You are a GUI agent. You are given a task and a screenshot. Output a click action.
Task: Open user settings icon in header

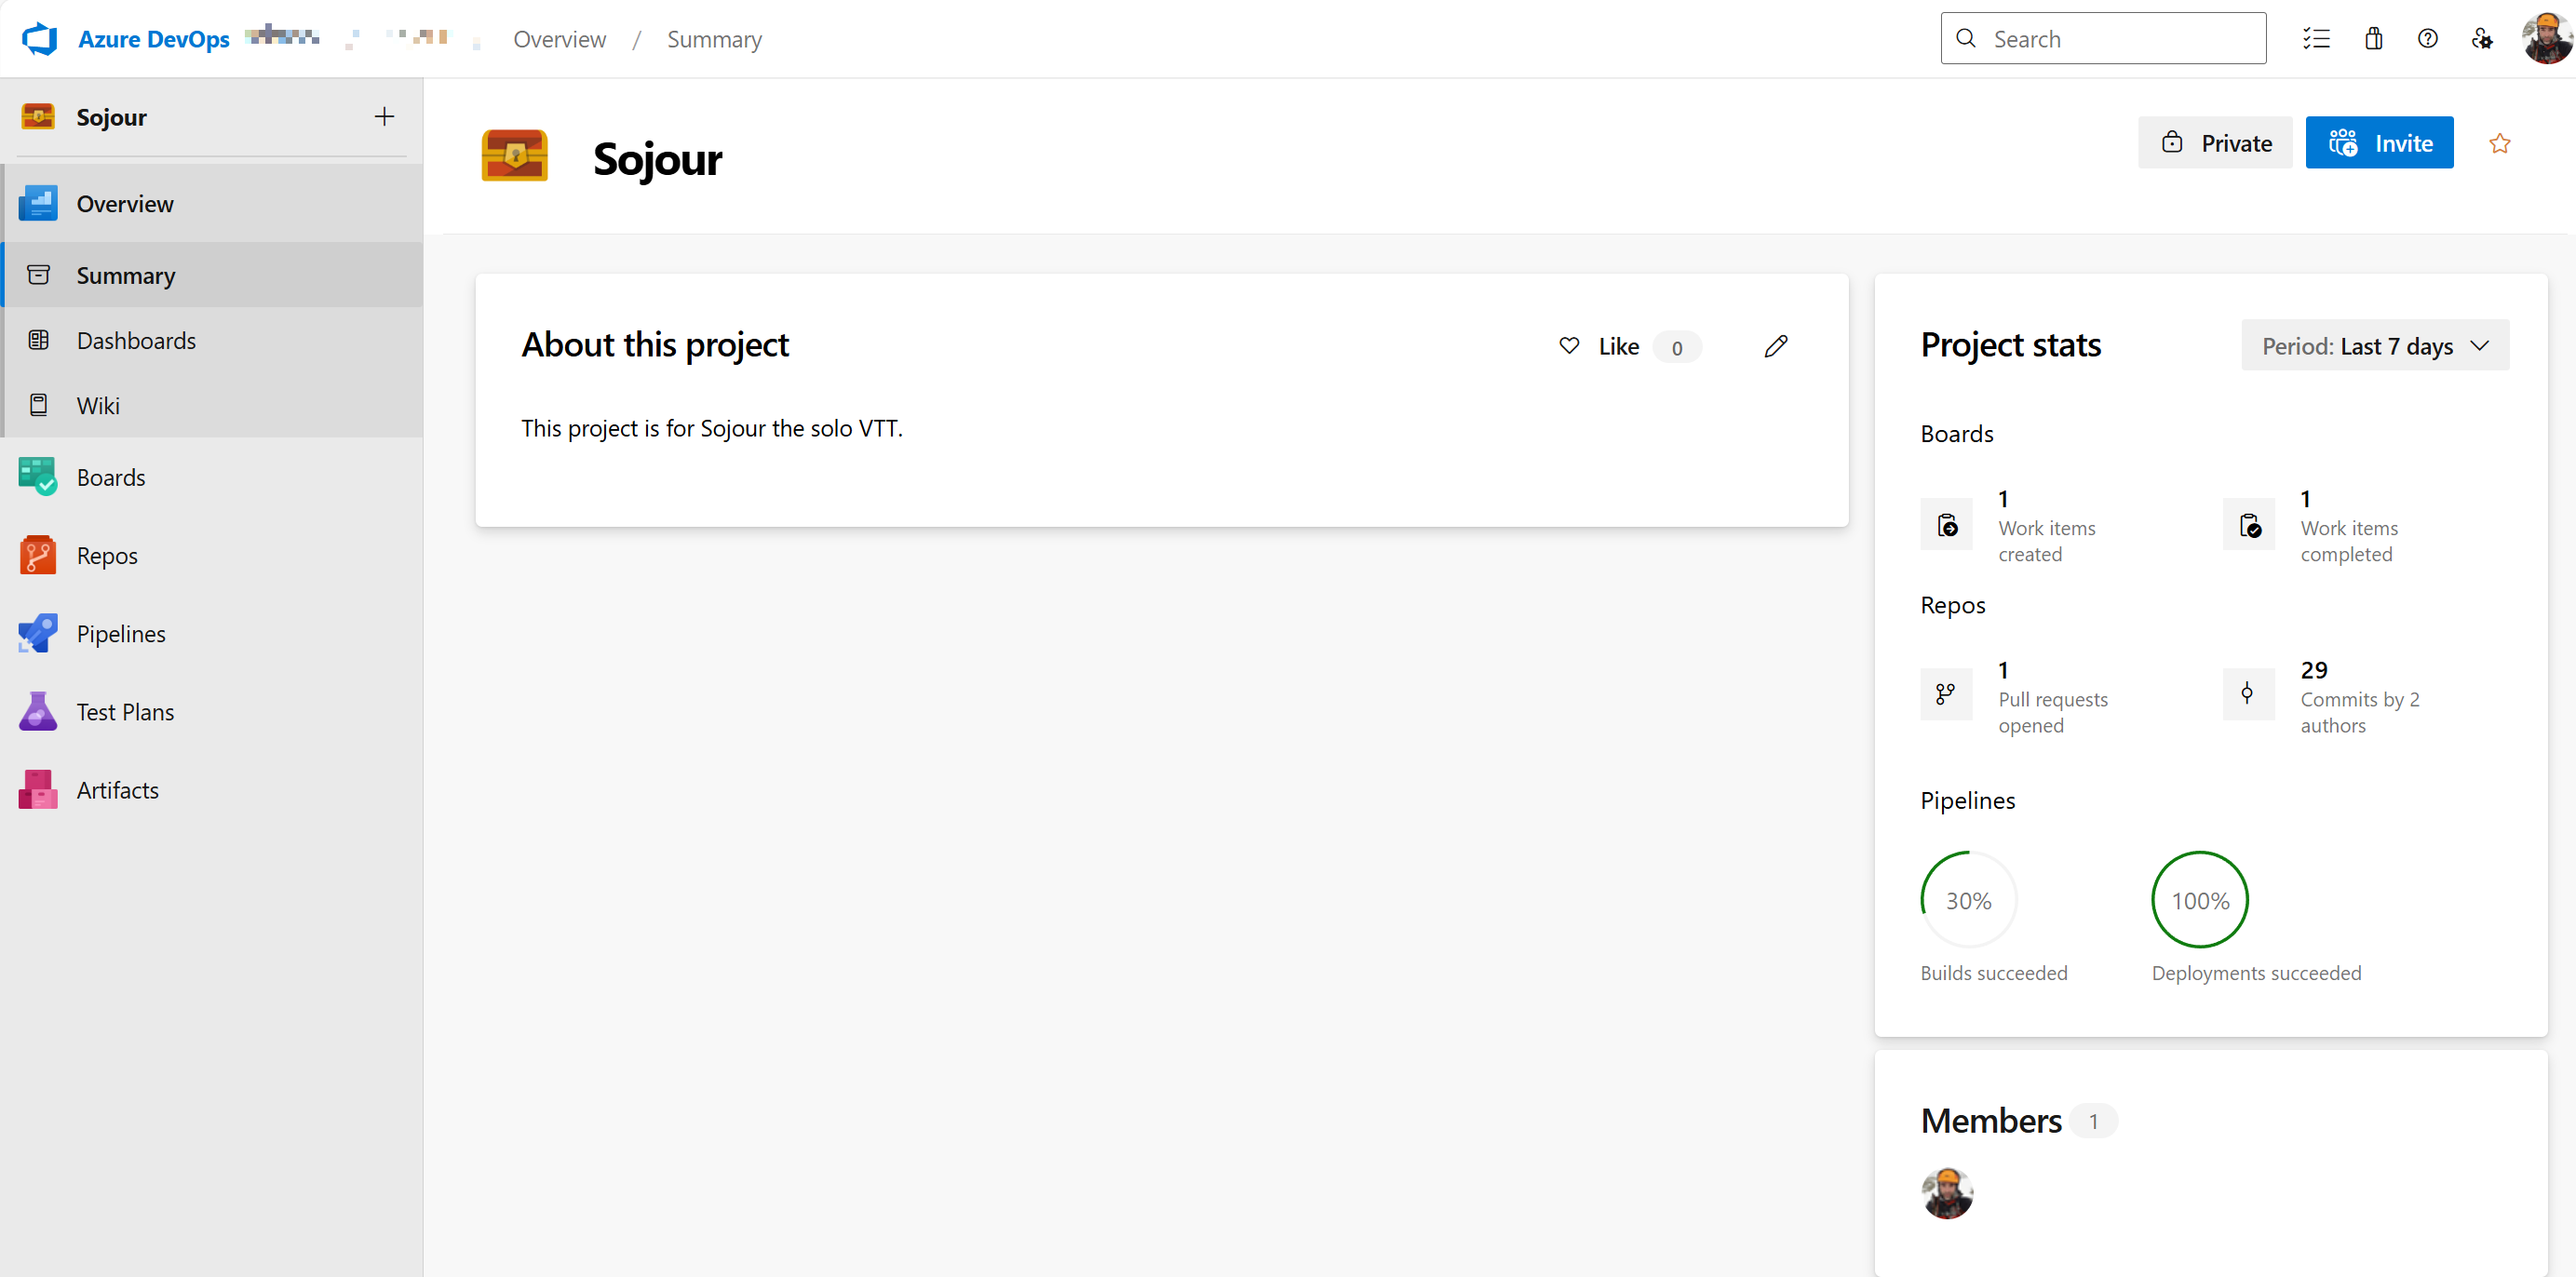pyautogui.click(x=2481, y=39)
